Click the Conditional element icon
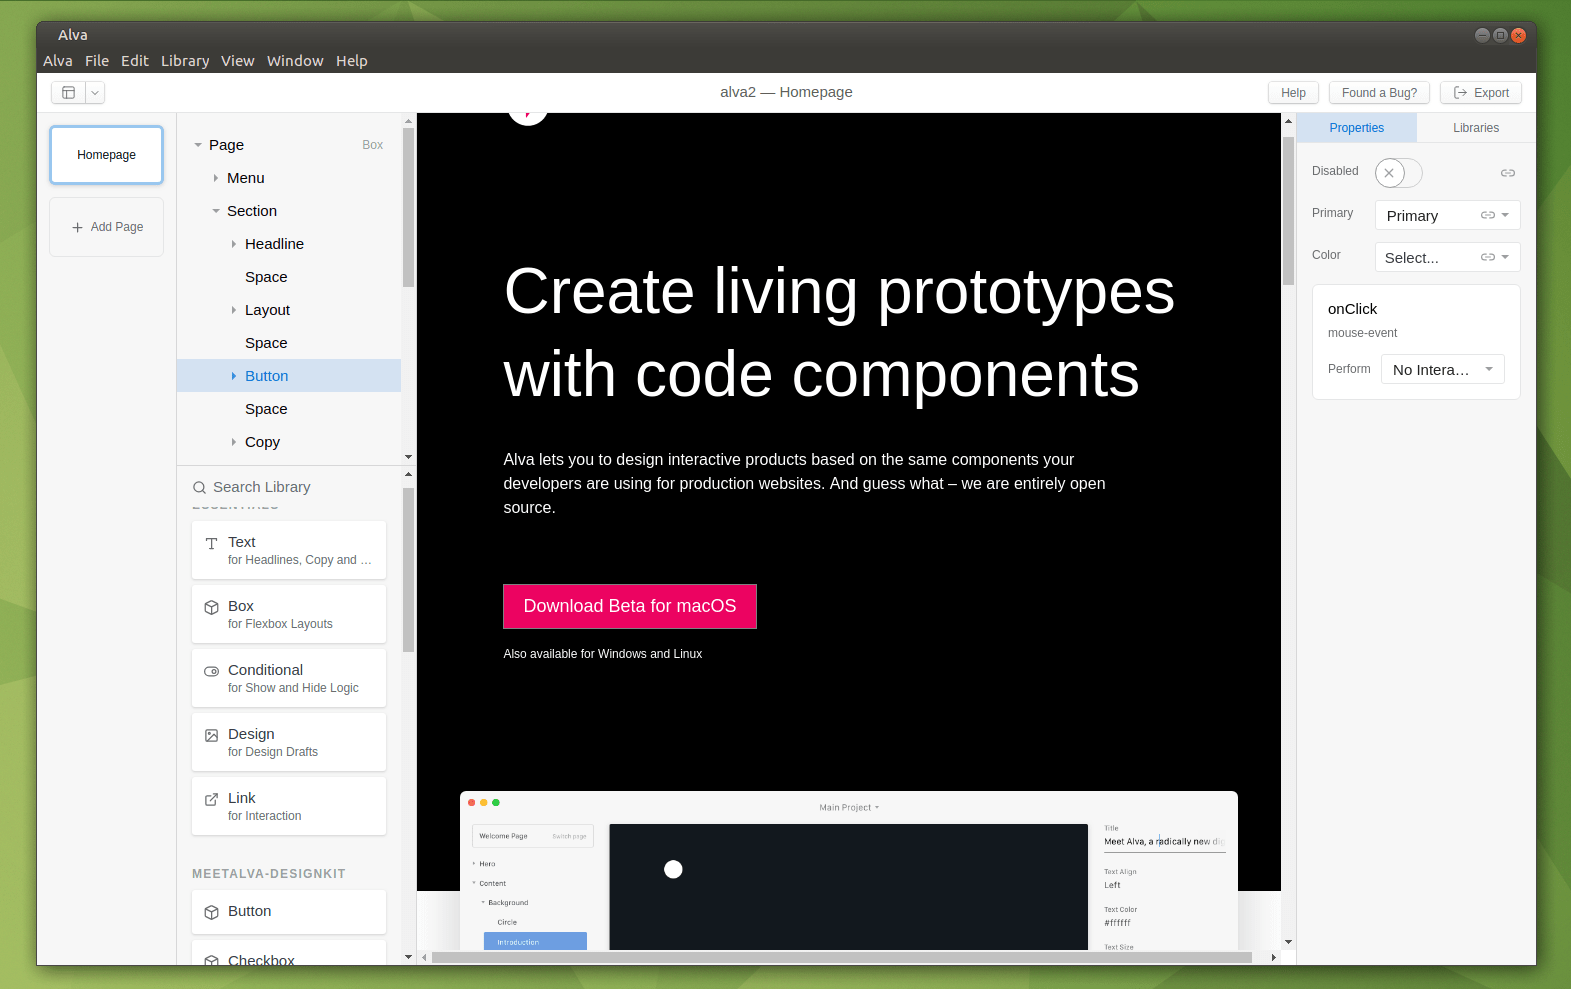The height and width of the screenshot is (989, 1571). pos(211,671)
